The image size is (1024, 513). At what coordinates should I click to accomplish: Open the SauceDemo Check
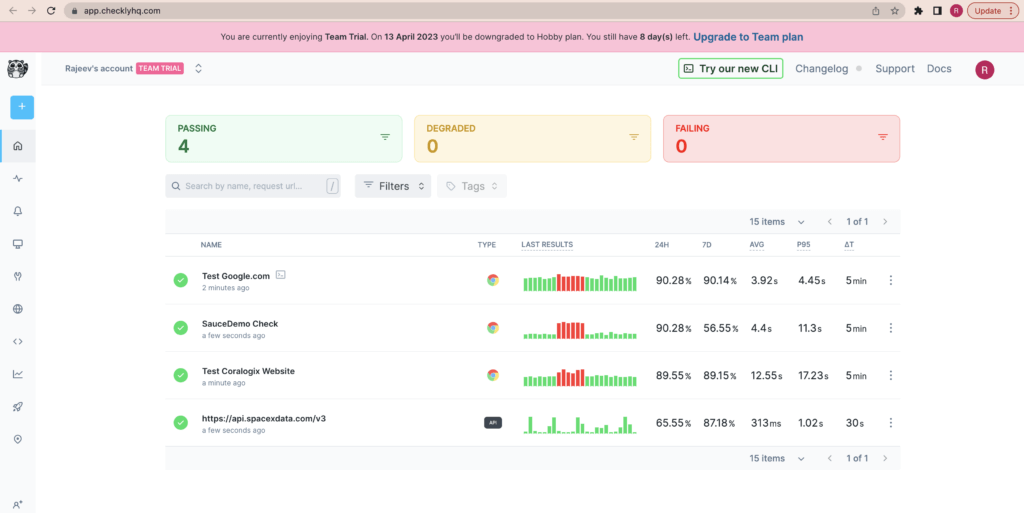[x=240, y=324]
